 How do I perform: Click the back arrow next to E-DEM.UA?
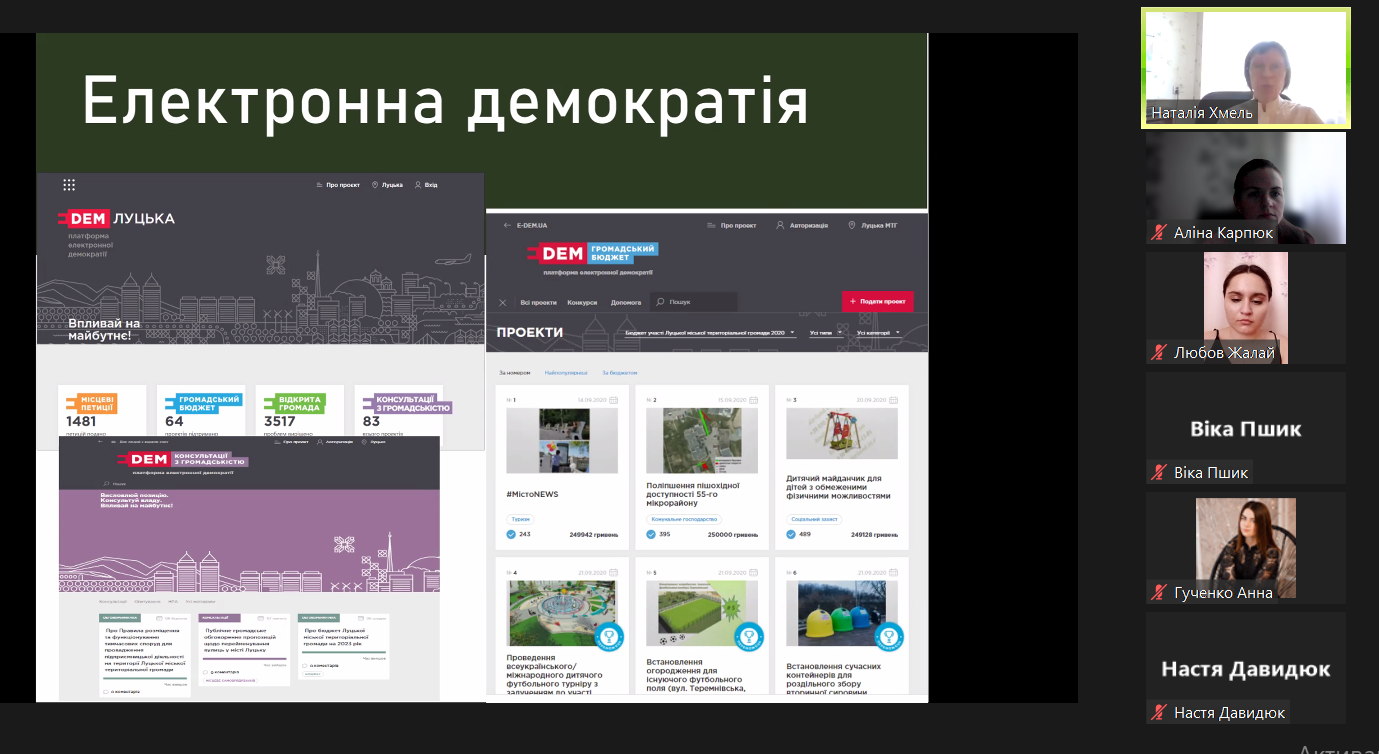click(x=507, y=224)
